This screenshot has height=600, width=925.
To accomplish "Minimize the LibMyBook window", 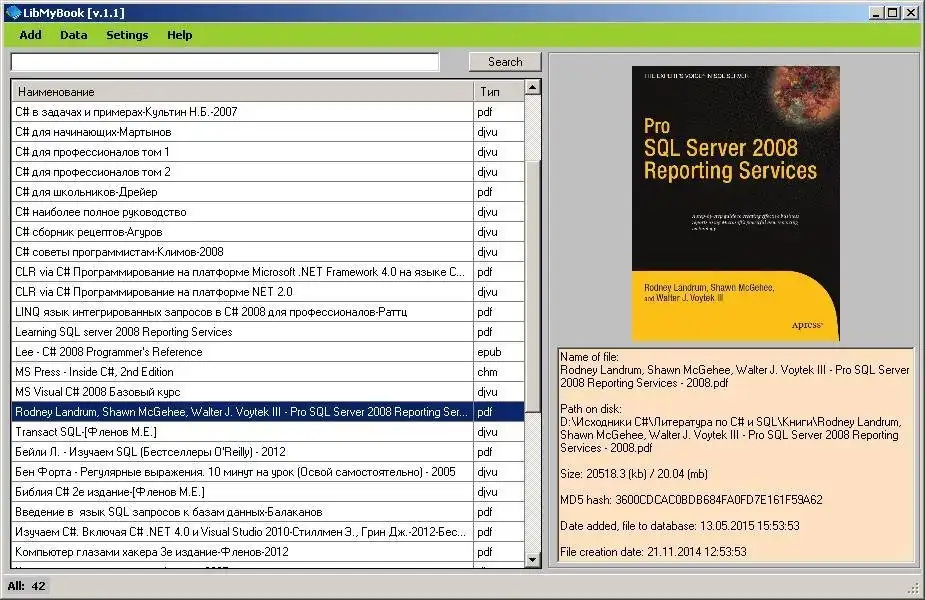I will pos(876,12).
